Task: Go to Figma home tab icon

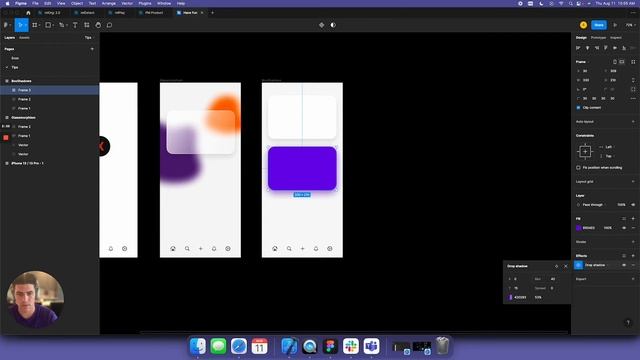Action: (28, 13)
